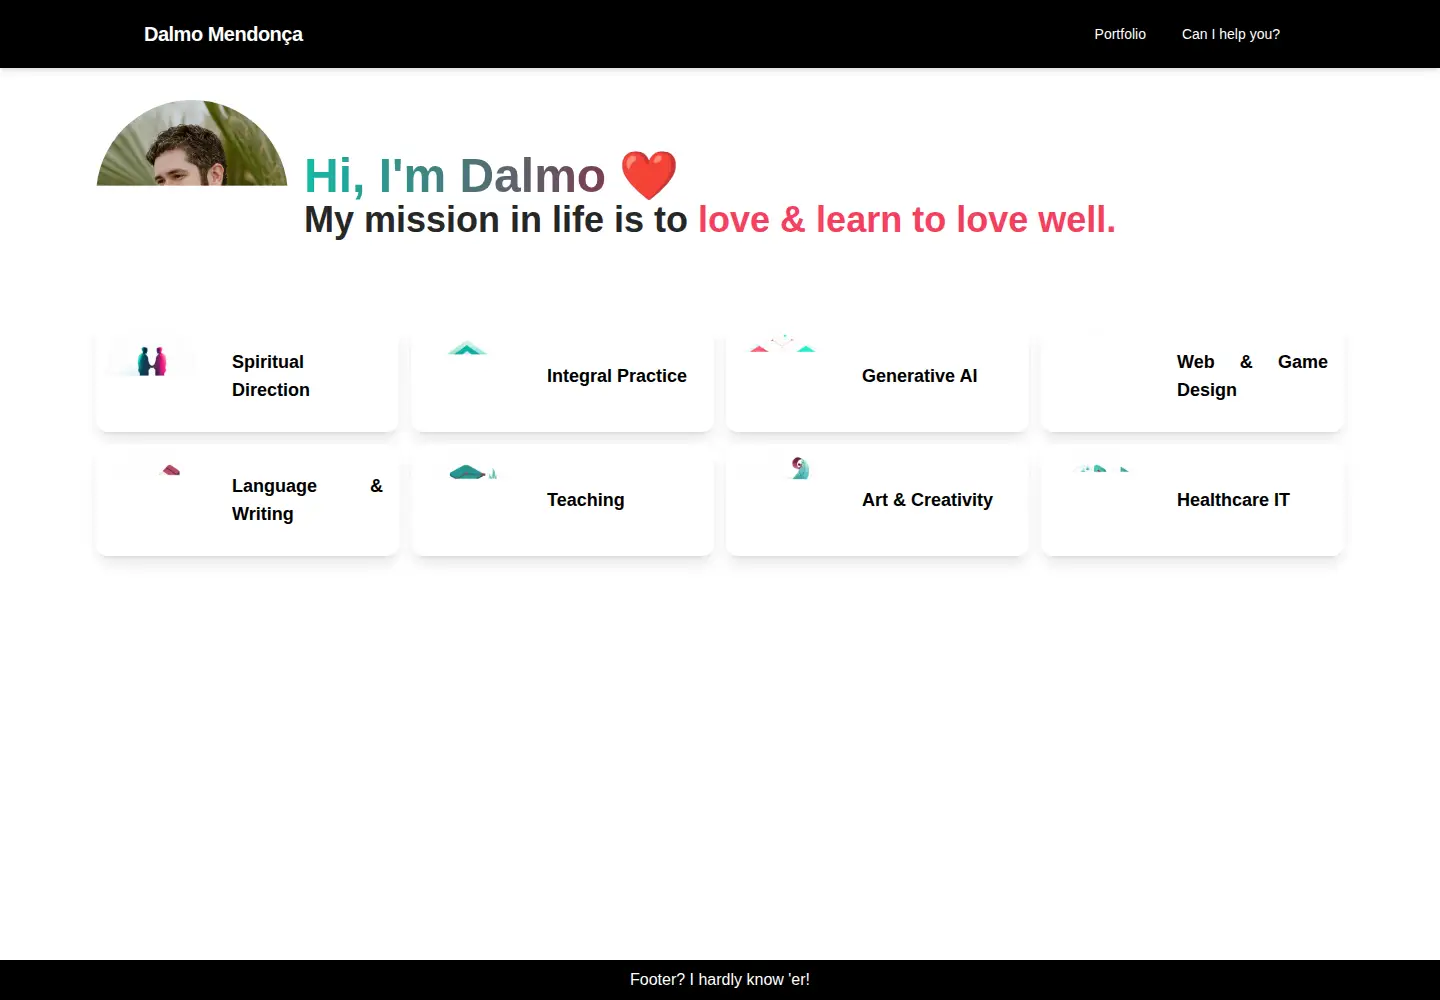Click the red heart emoji in heading

click(x=649, y=175)
